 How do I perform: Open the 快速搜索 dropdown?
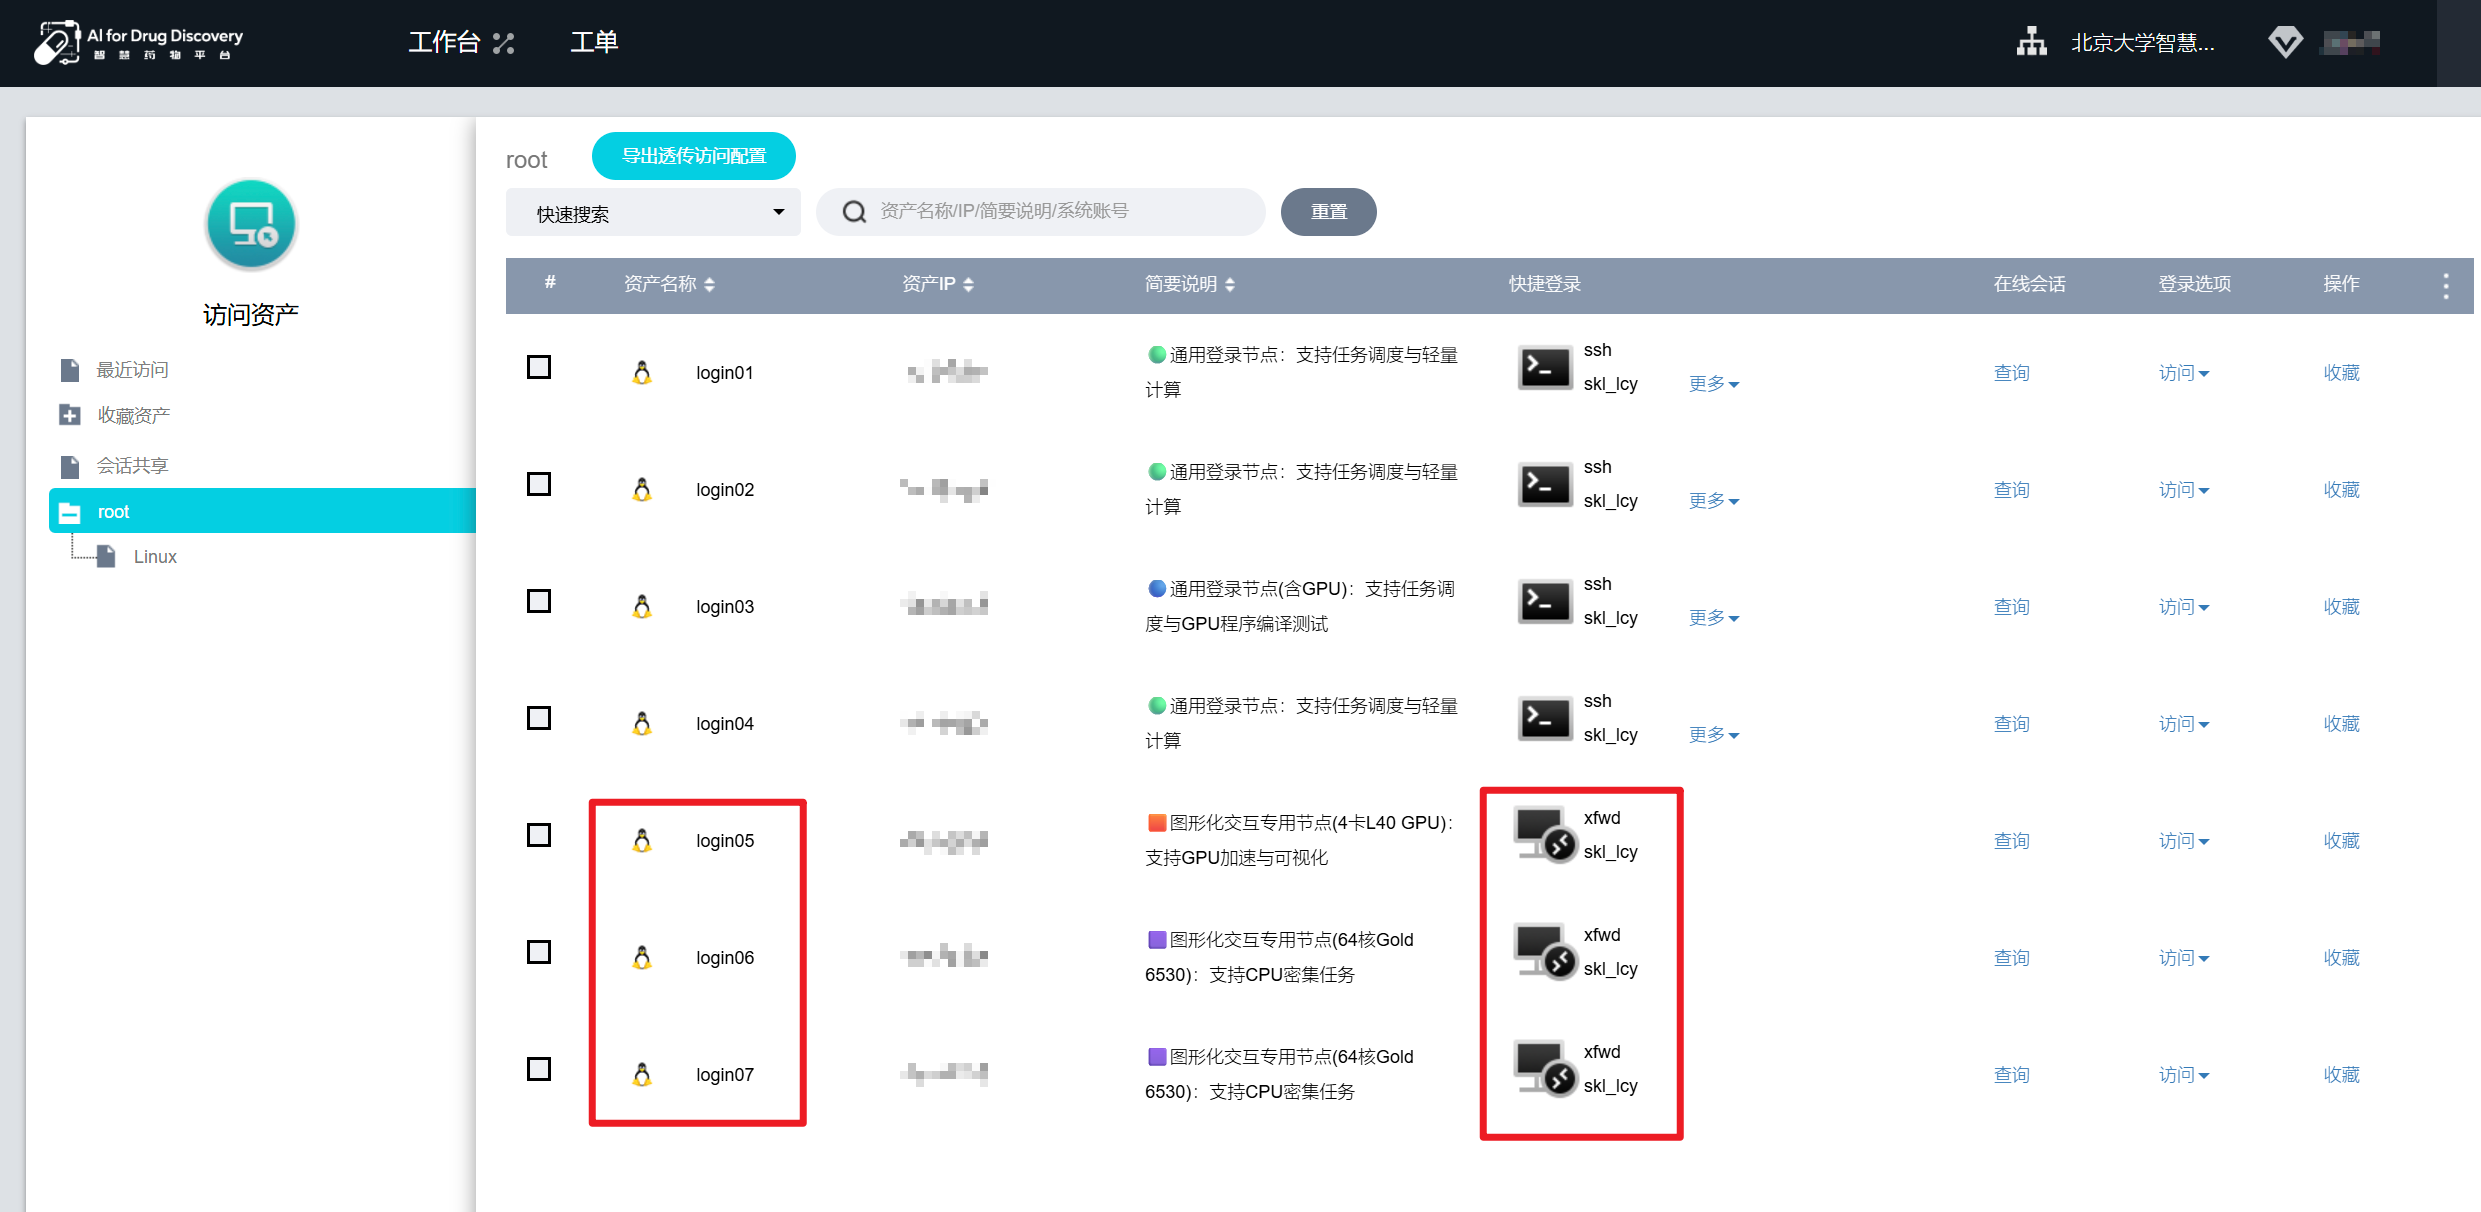(653, 212)
